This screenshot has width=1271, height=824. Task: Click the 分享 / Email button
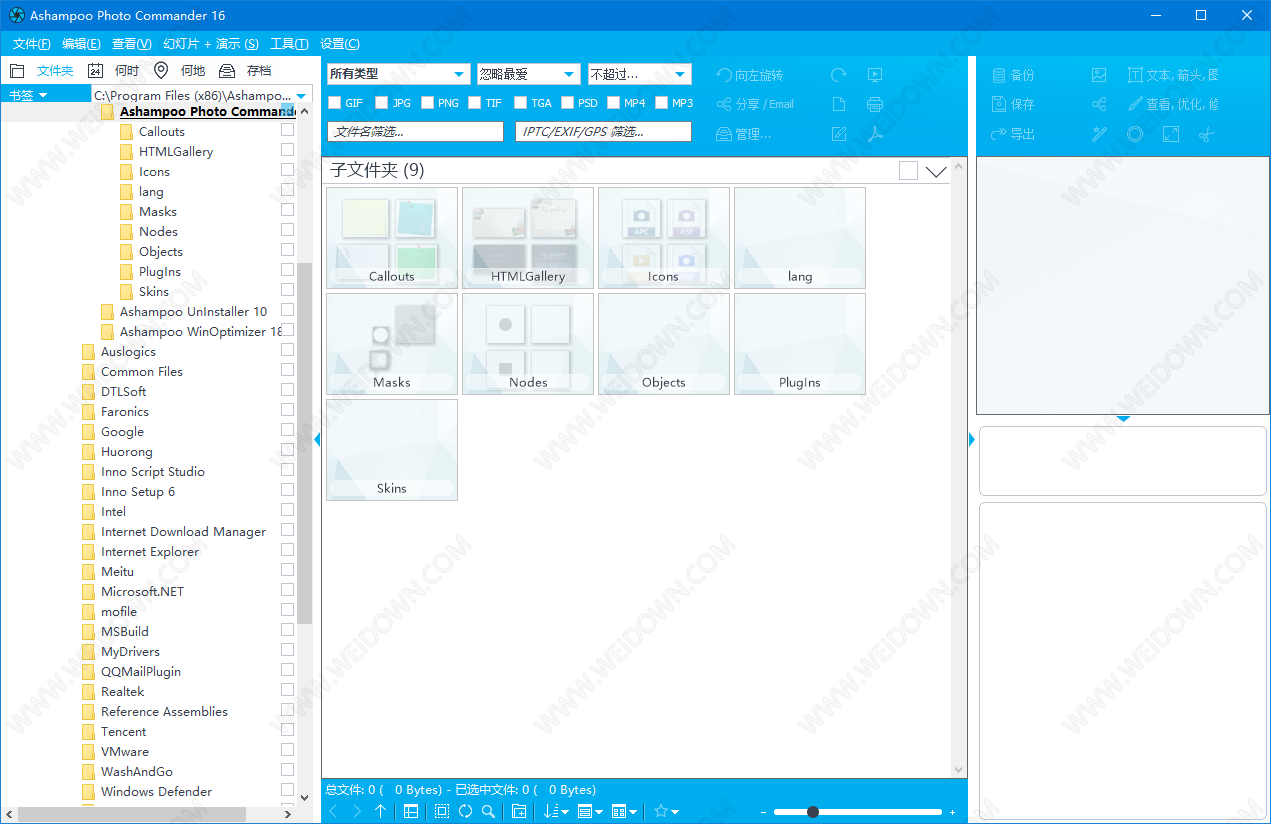pos(755,104)
